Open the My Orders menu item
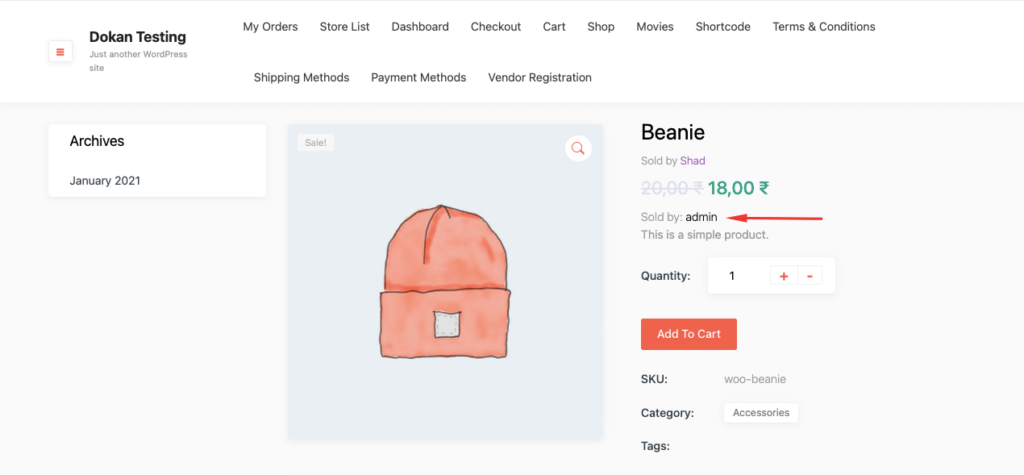This screenshot has height=475, width=1024. pos(270,27)
